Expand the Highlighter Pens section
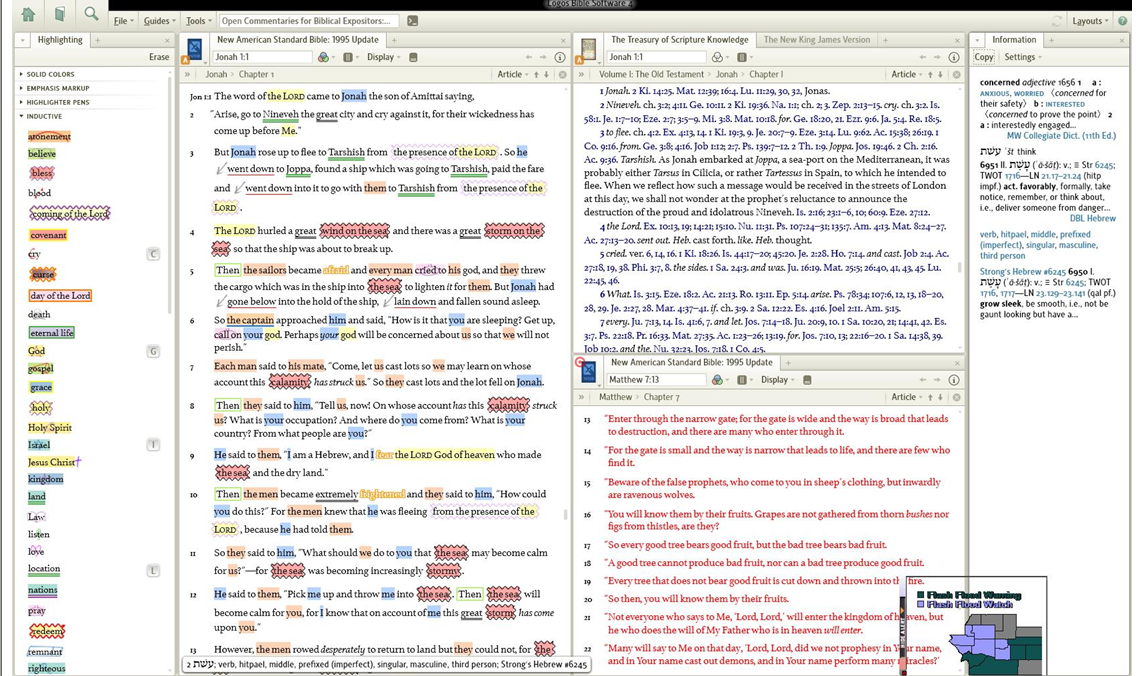 57,102
